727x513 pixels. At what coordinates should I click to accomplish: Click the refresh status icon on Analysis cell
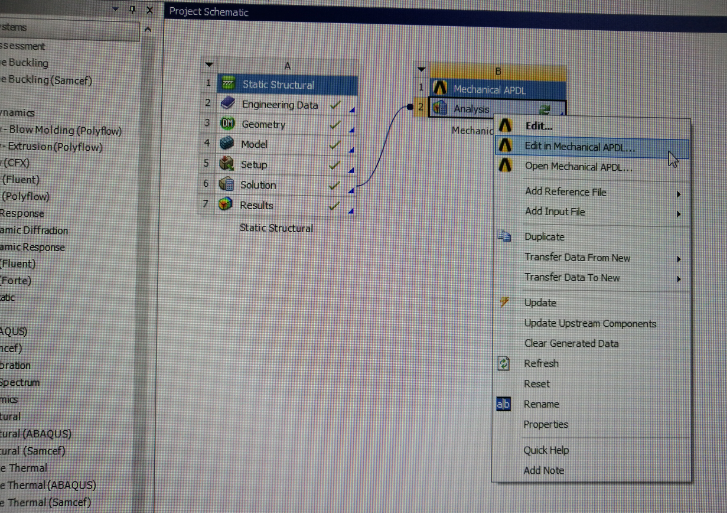click(545, 109)
